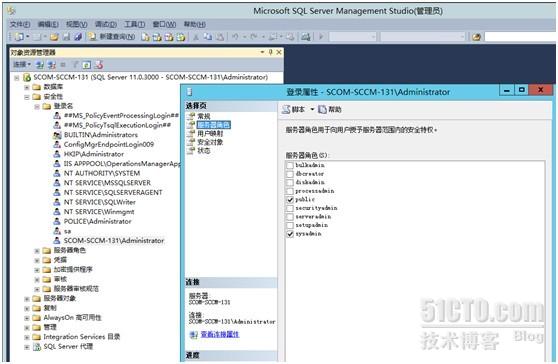Click the Paste toolbar icon
This screenshot has height=364, width=558.
point(220,37)
